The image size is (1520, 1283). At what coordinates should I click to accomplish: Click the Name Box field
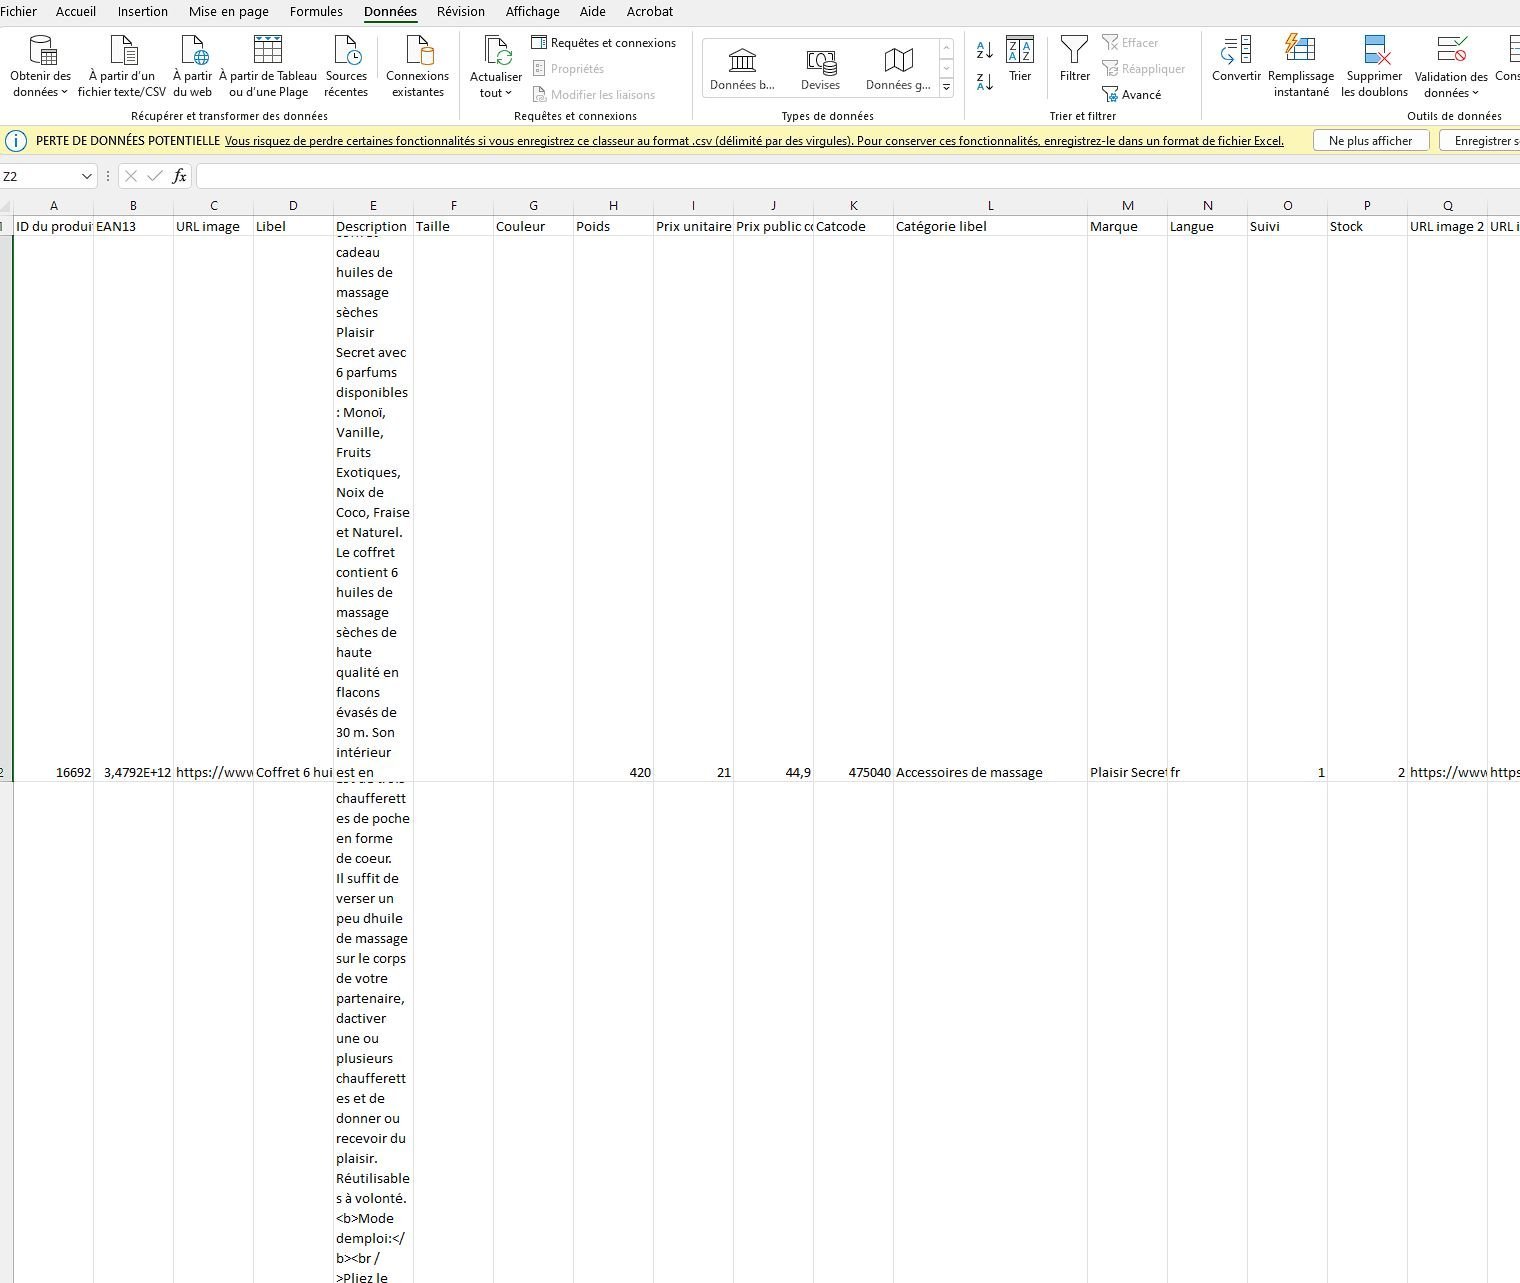coord(40,177)
